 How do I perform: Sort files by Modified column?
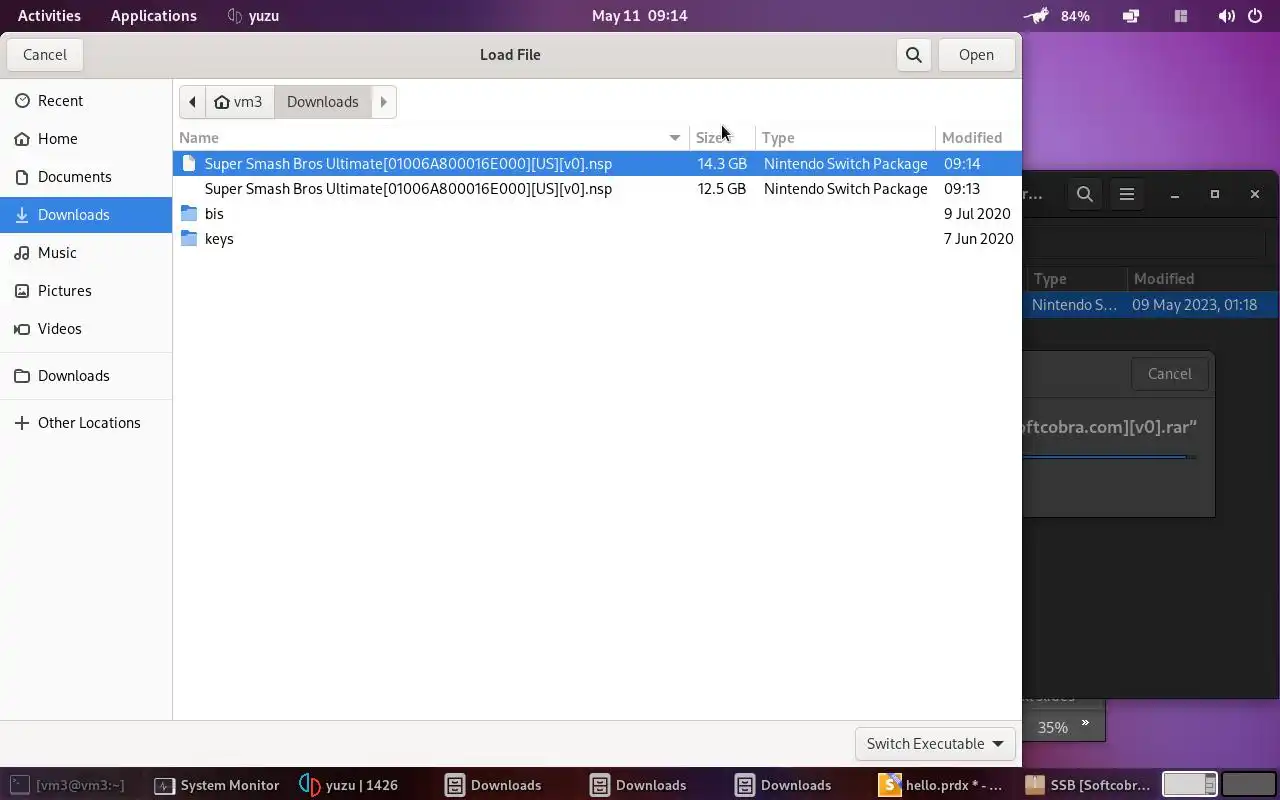tap(978, 138)
